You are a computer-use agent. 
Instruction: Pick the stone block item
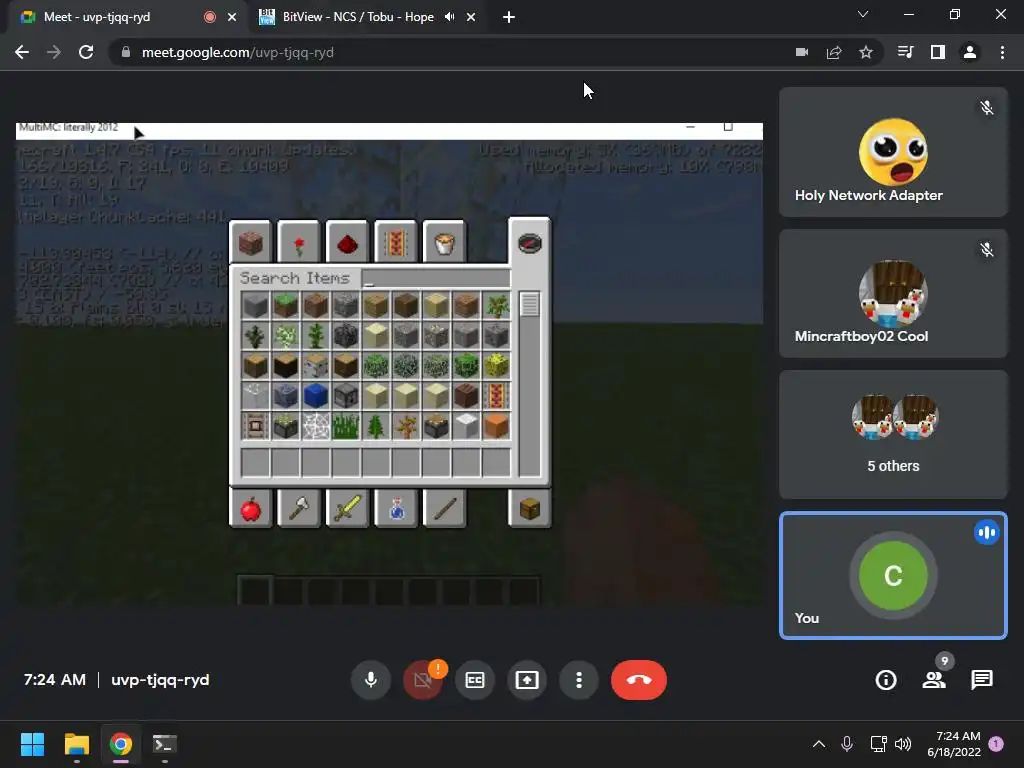[255, 305]
